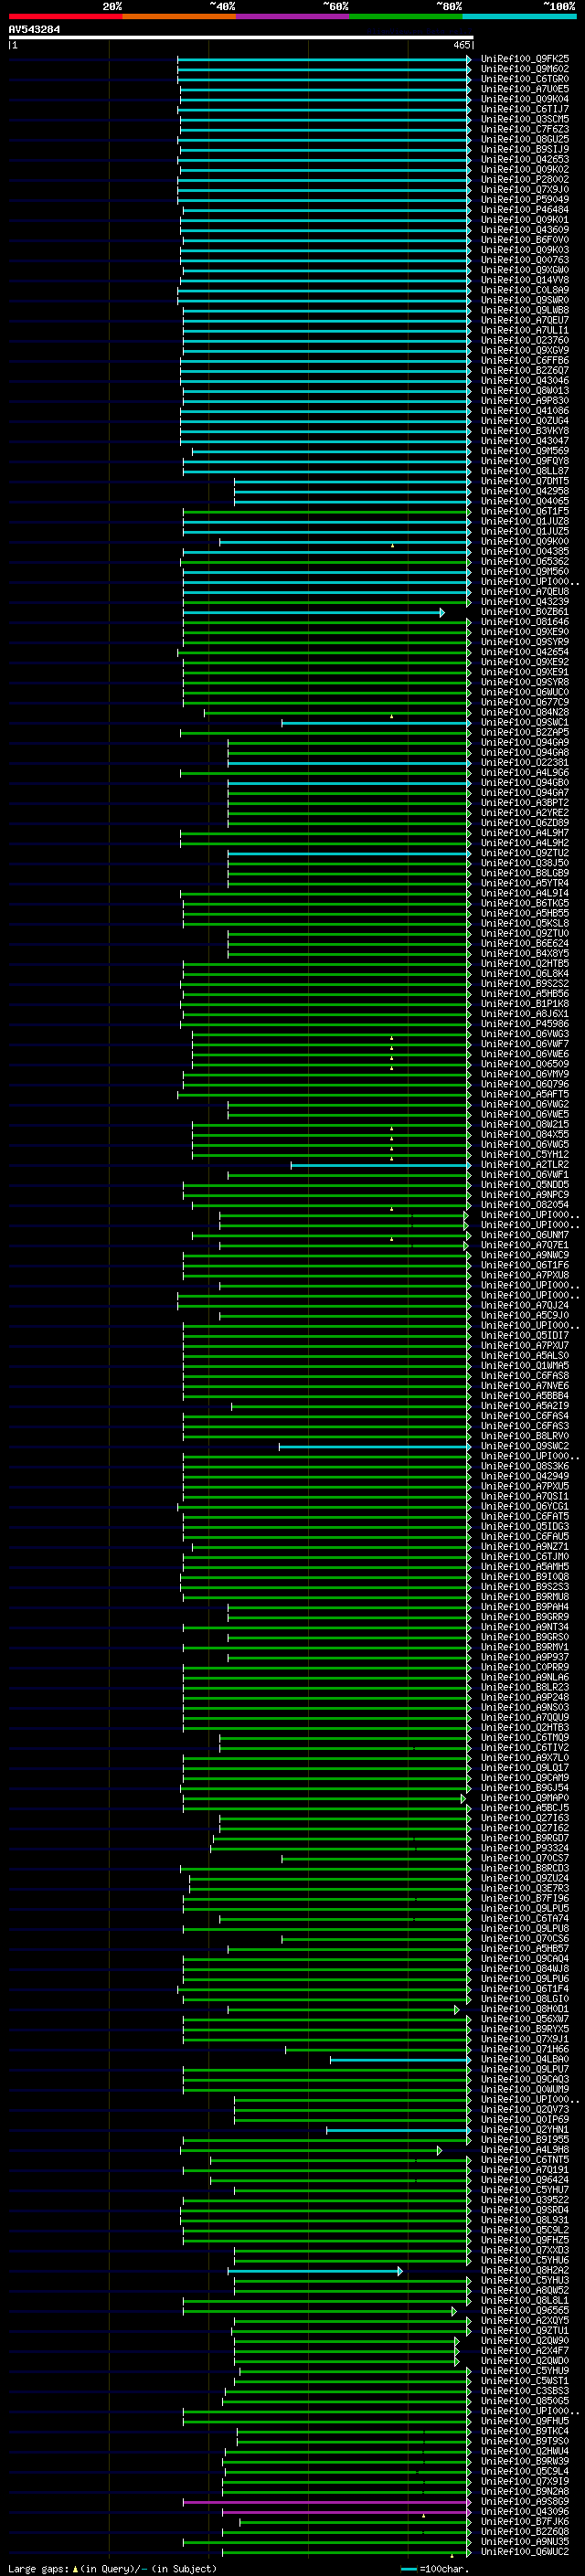Select the label UniRef100_Q6UNM7
The width and height of the screenshot is (585, 2576).
coord(525,1236)
